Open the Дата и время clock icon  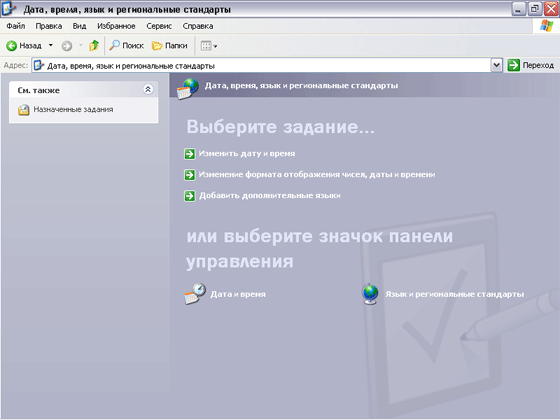195,294
